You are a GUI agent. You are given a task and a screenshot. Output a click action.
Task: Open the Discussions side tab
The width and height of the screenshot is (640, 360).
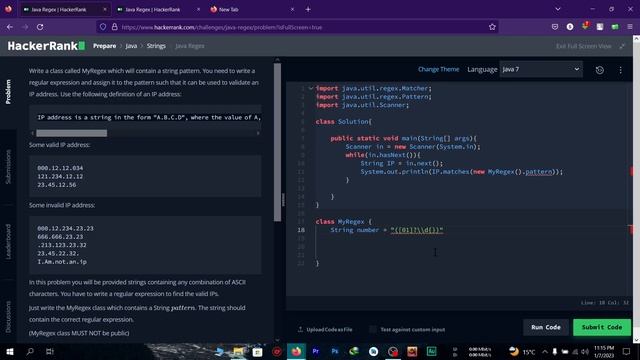pyautogui.click(x=8, y=317)
